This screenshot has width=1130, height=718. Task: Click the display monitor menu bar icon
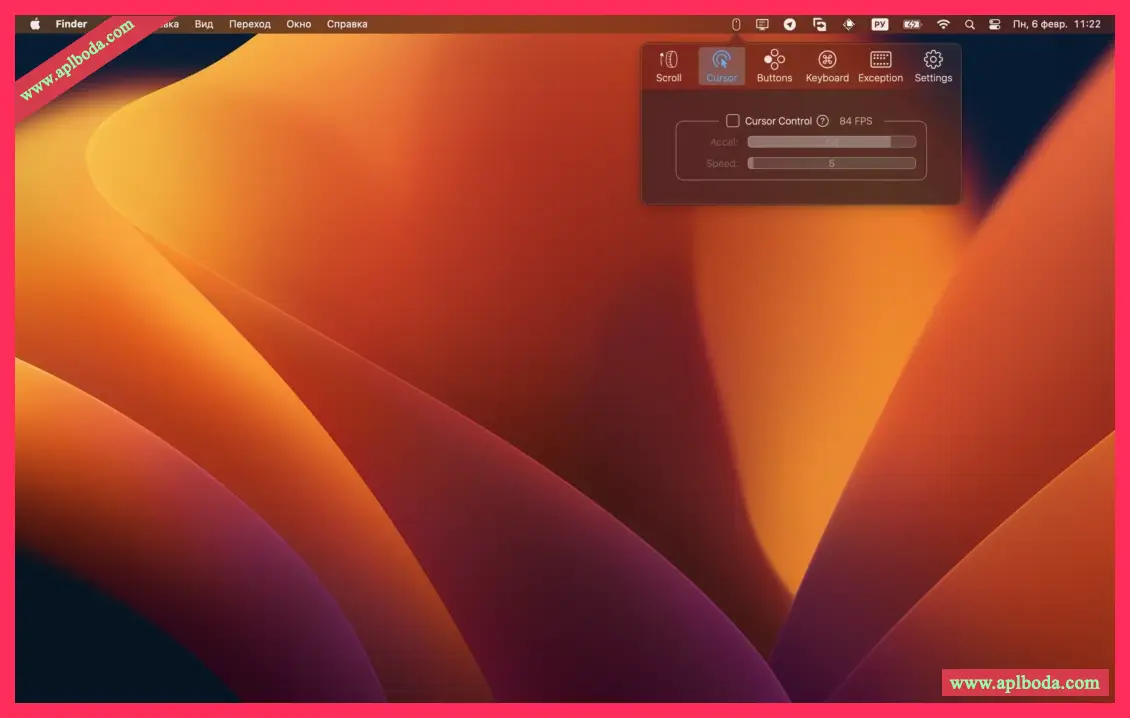[762, 24]
